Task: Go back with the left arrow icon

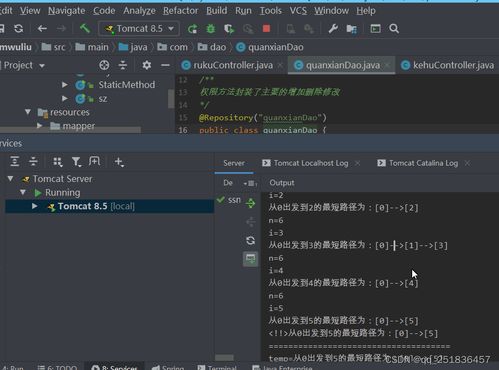Action: [x=42, y=29]
